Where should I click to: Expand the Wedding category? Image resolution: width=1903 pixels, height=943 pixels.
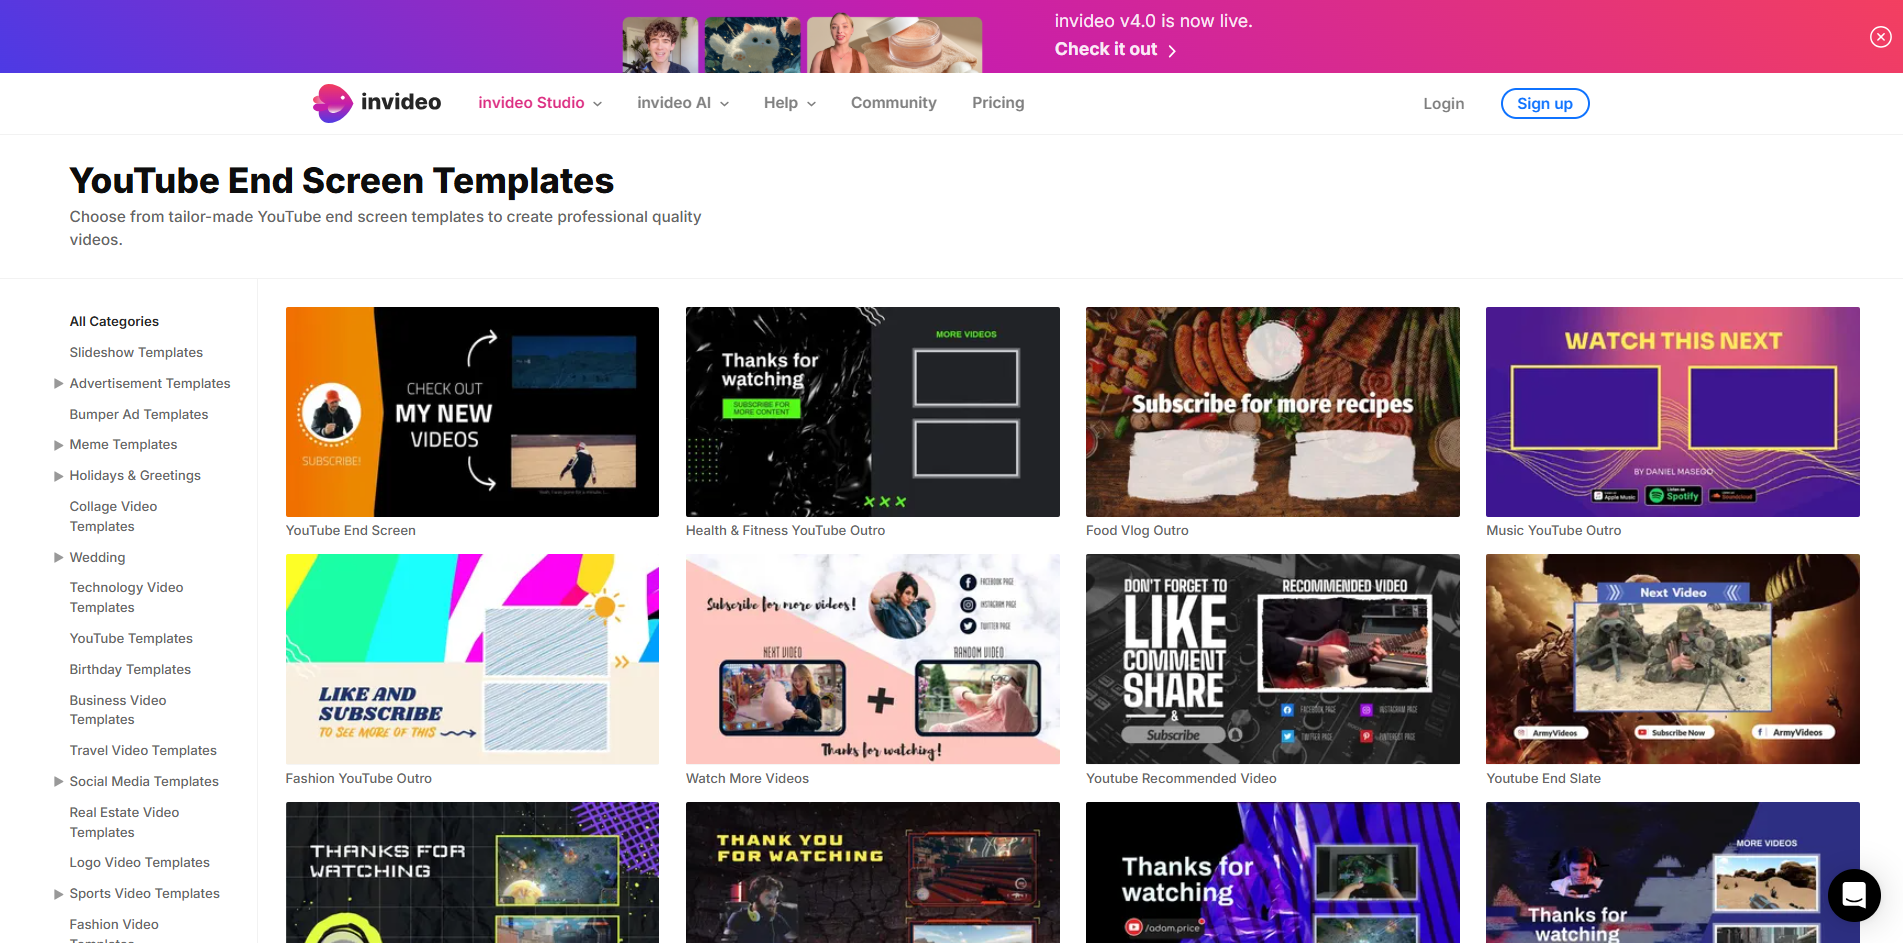click(x=58, y=557)
